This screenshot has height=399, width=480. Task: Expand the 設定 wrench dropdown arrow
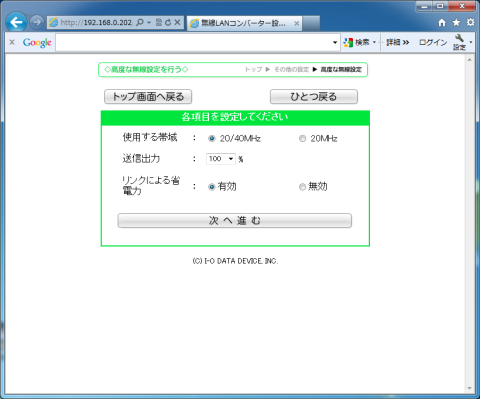click(x=471, y=42)
